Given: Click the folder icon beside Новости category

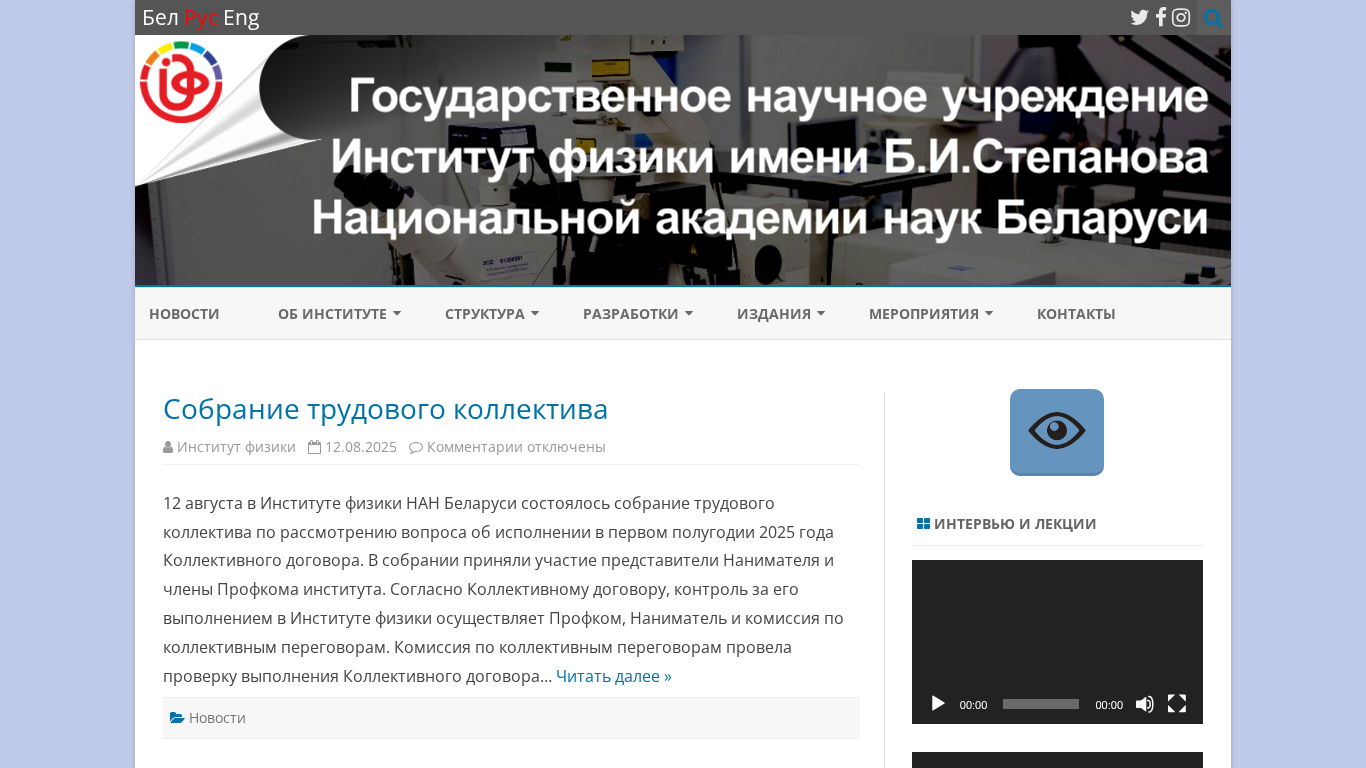Looking at the screenshot, I should pyautogui.click(x=177, y=718).
